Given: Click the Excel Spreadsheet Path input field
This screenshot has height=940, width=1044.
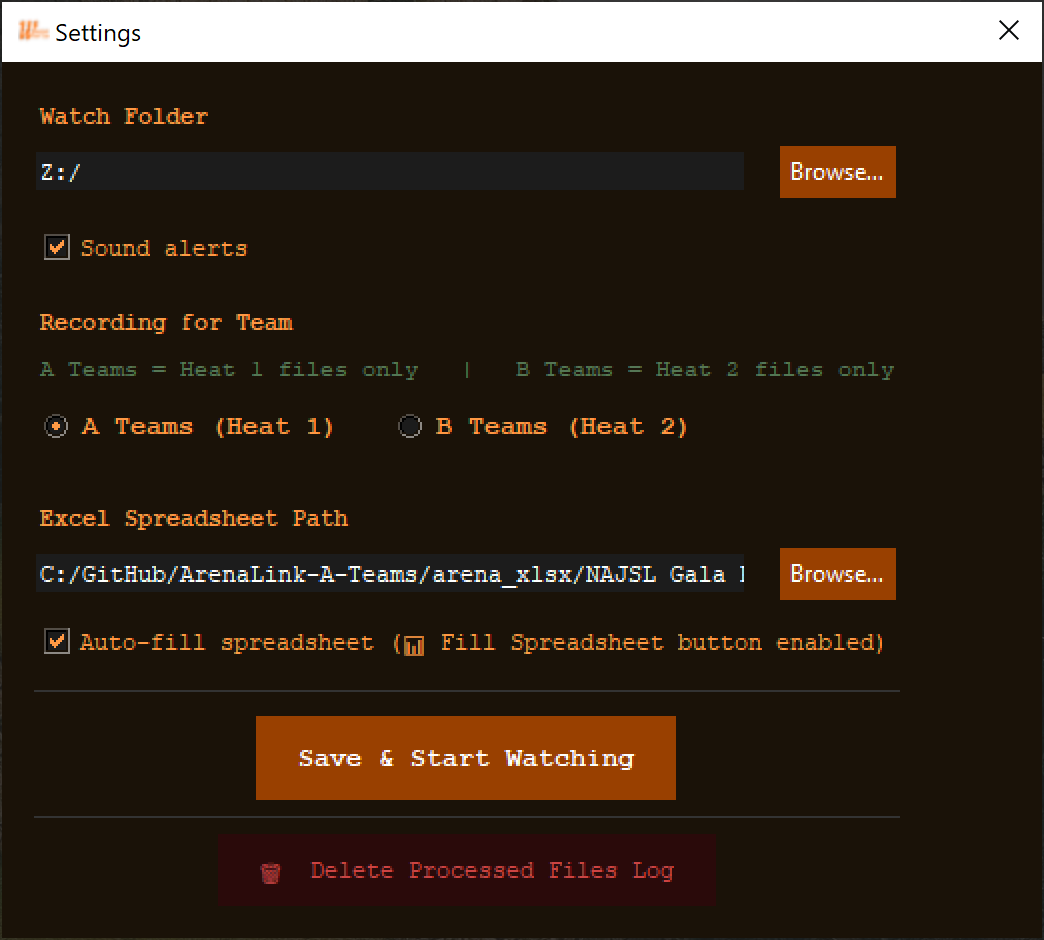Looking at the screenshot, I should [390, 573].
